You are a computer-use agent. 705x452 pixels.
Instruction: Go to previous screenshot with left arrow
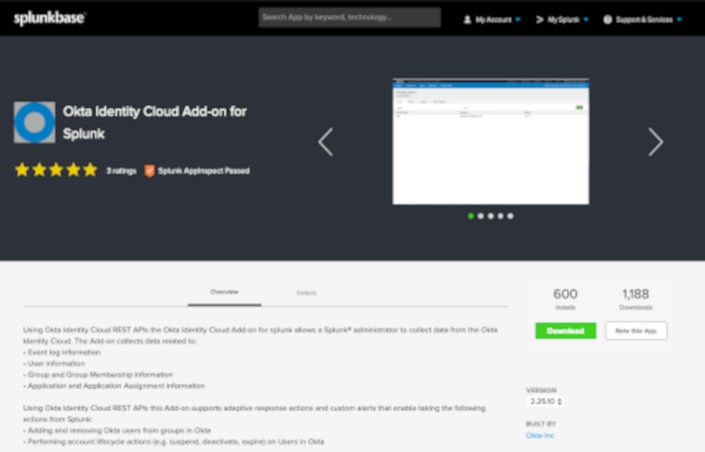326,142
